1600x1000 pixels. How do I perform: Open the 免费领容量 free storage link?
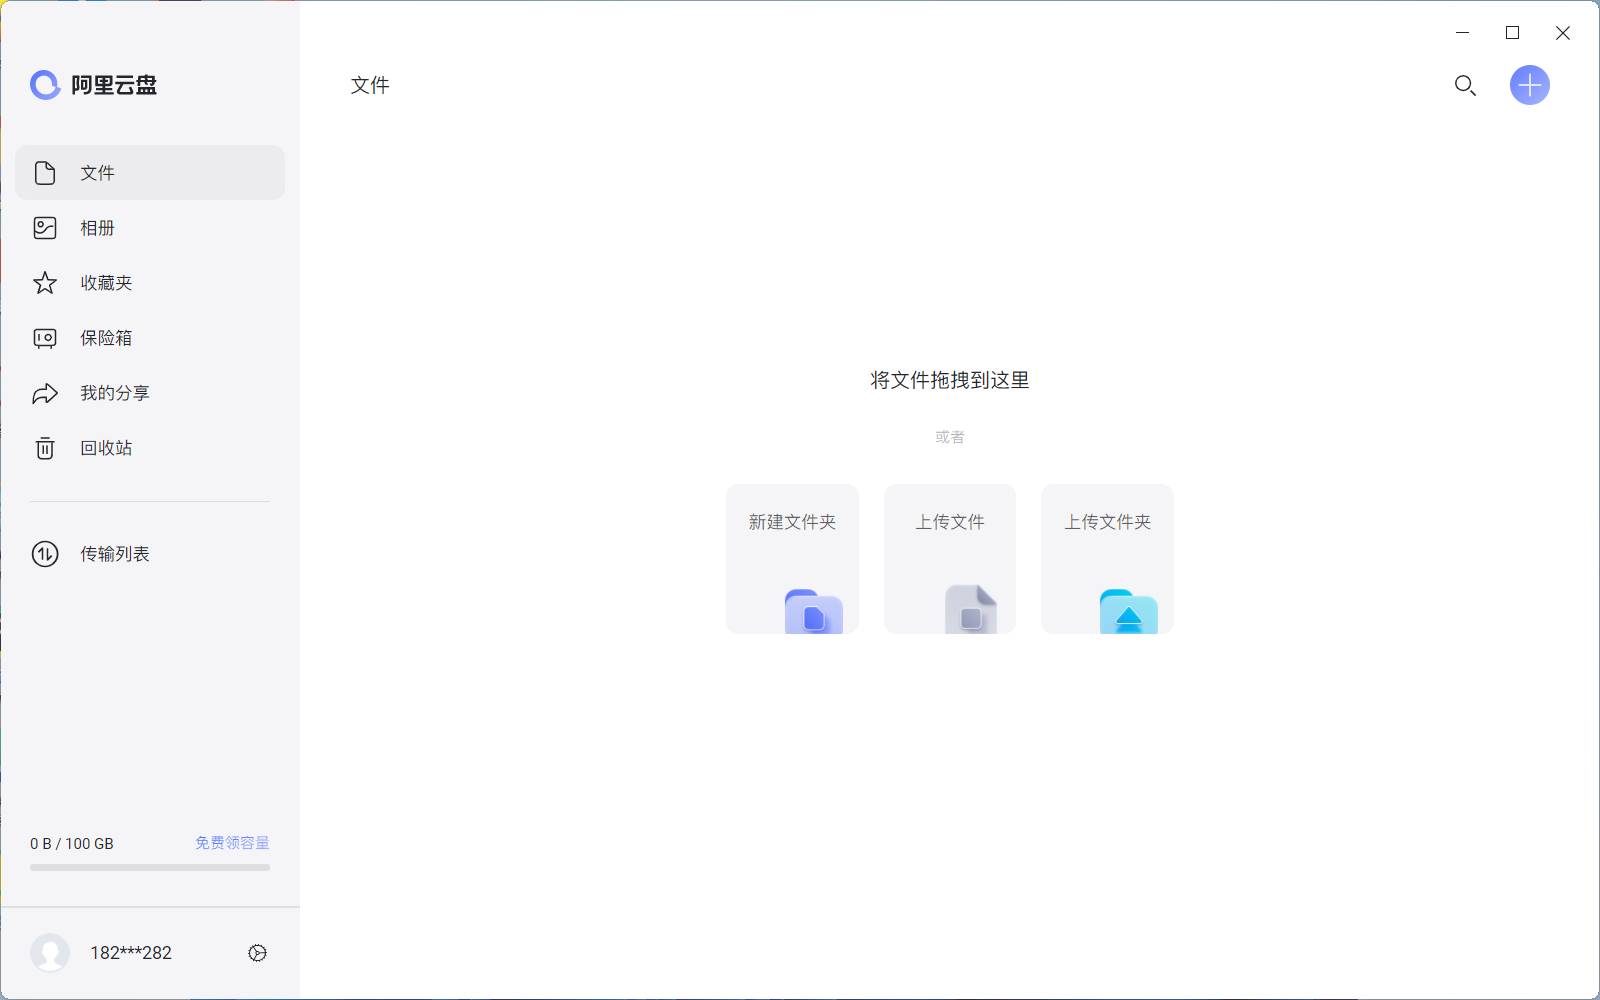pyautogui.click(x=230, y=842)
